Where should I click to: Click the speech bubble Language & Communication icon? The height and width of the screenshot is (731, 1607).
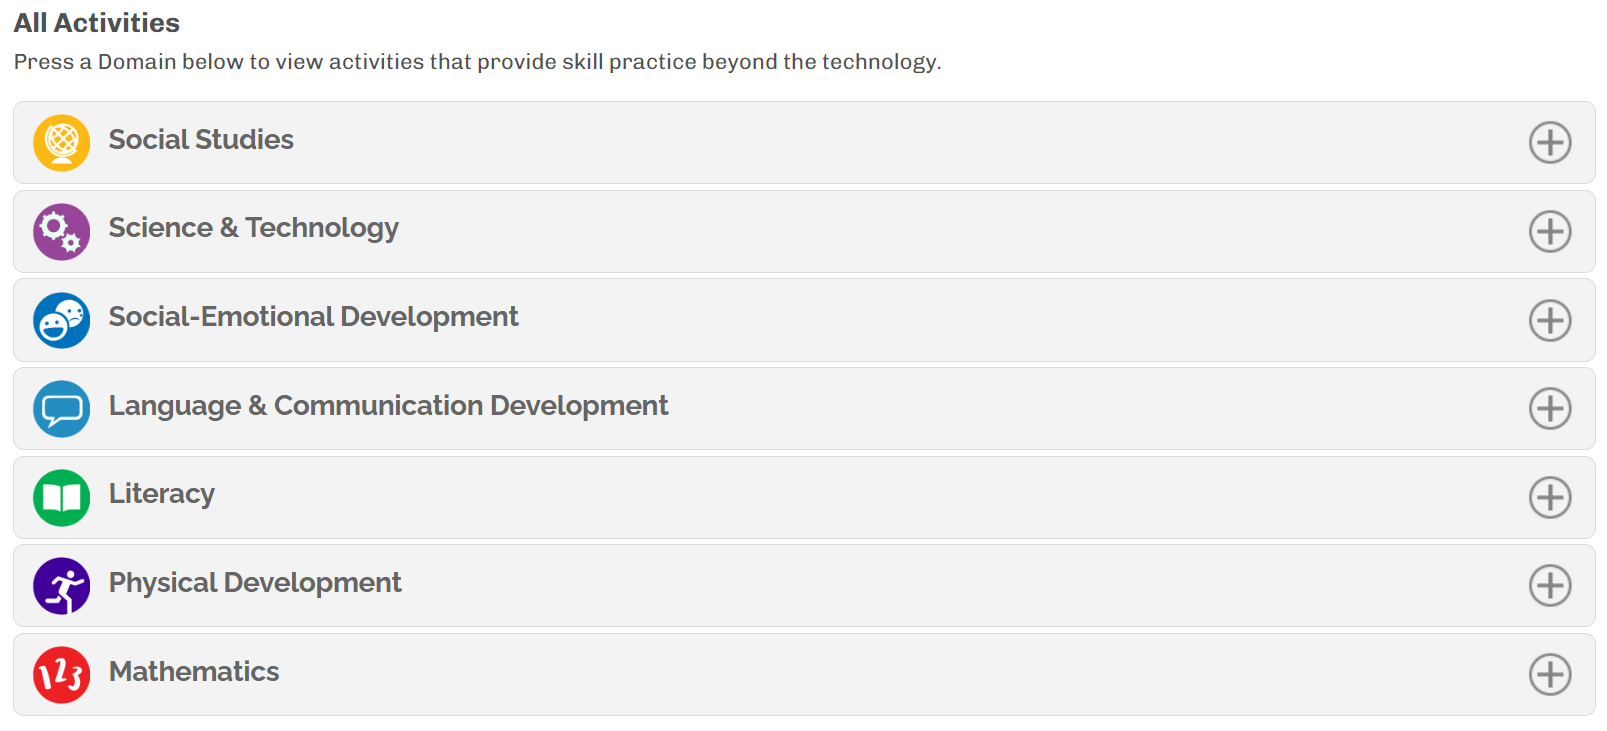click(61, 409)
